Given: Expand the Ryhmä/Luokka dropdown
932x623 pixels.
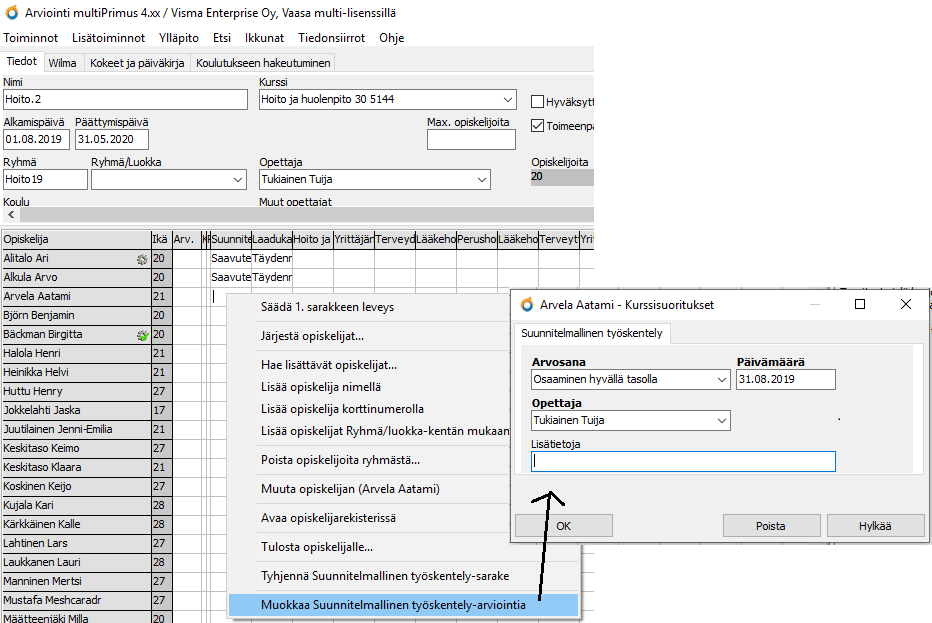Looking at the screenshot, I should point(238,180).
